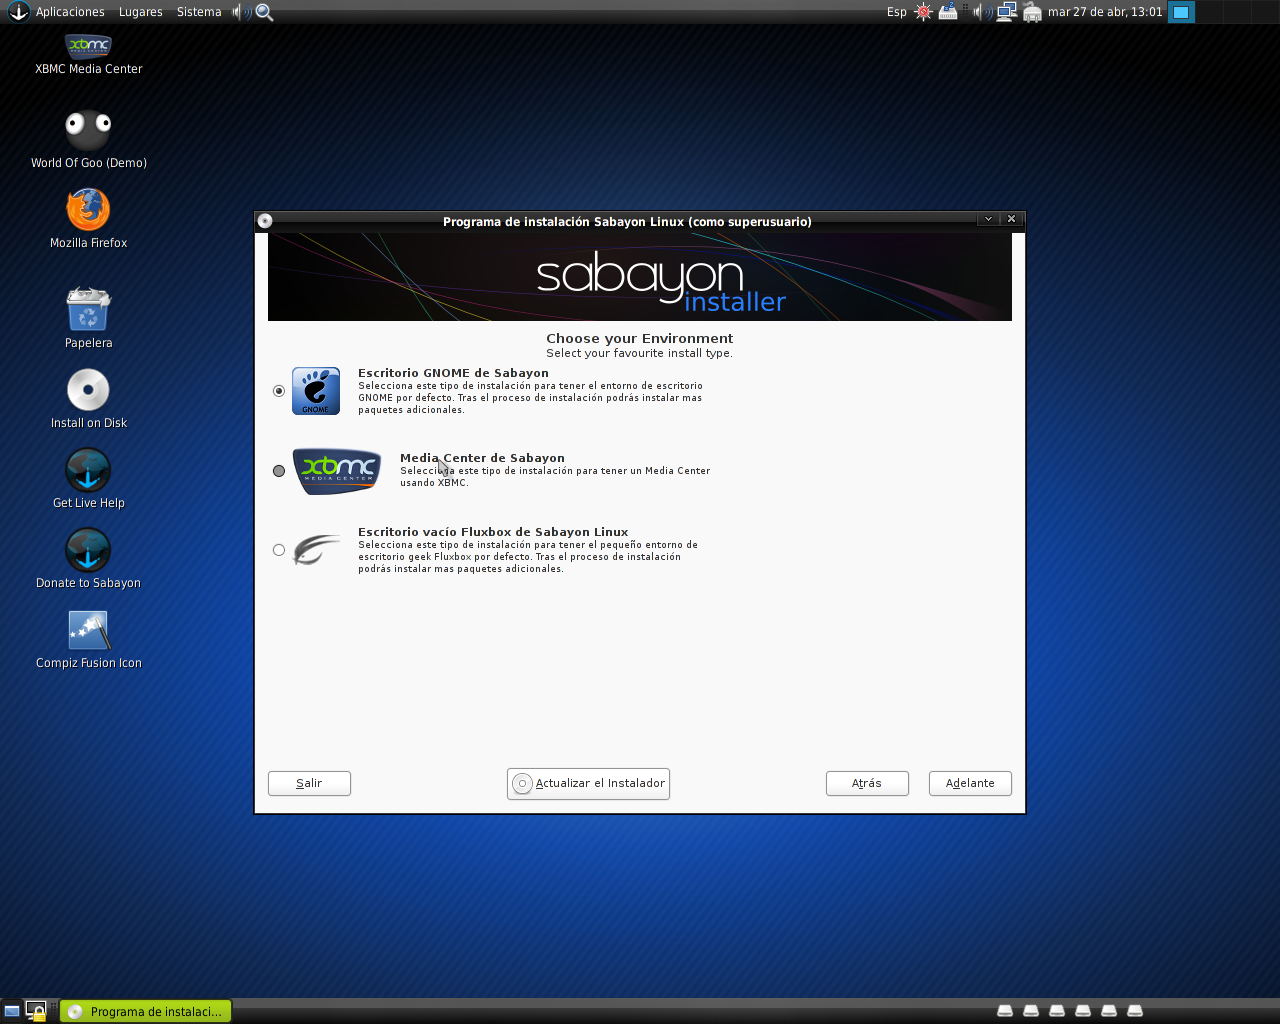
Task: Open the Aplicaciones menu
Action: click(70, 12)
